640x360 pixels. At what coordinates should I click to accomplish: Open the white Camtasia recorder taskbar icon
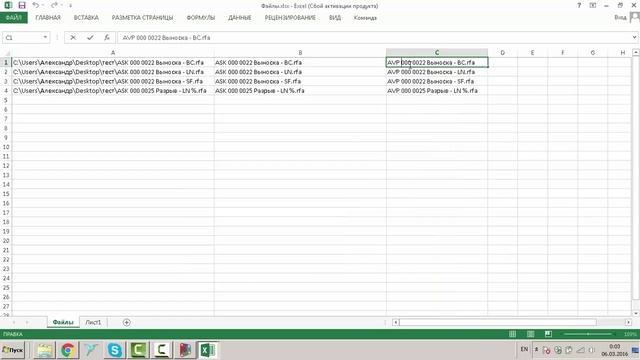coord(162,350)
